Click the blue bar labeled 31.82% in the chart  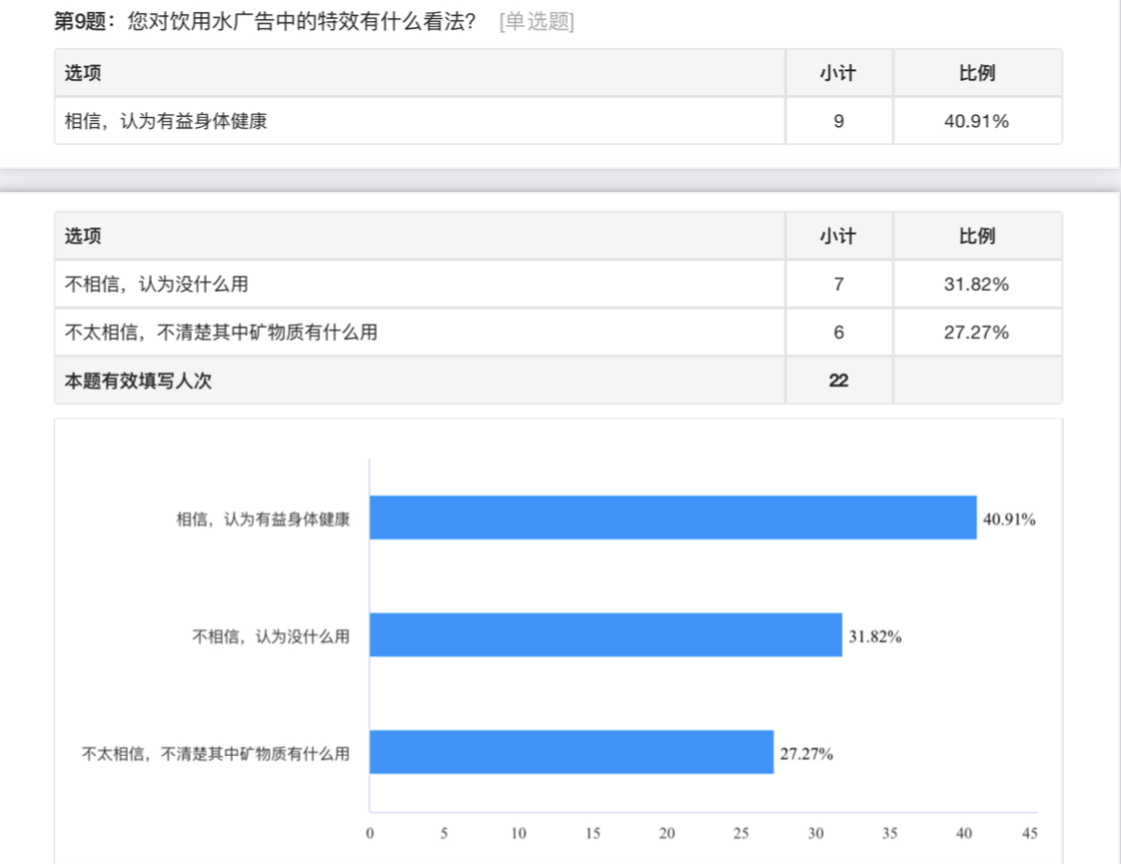pyautogui.click(x=605, y=635)
